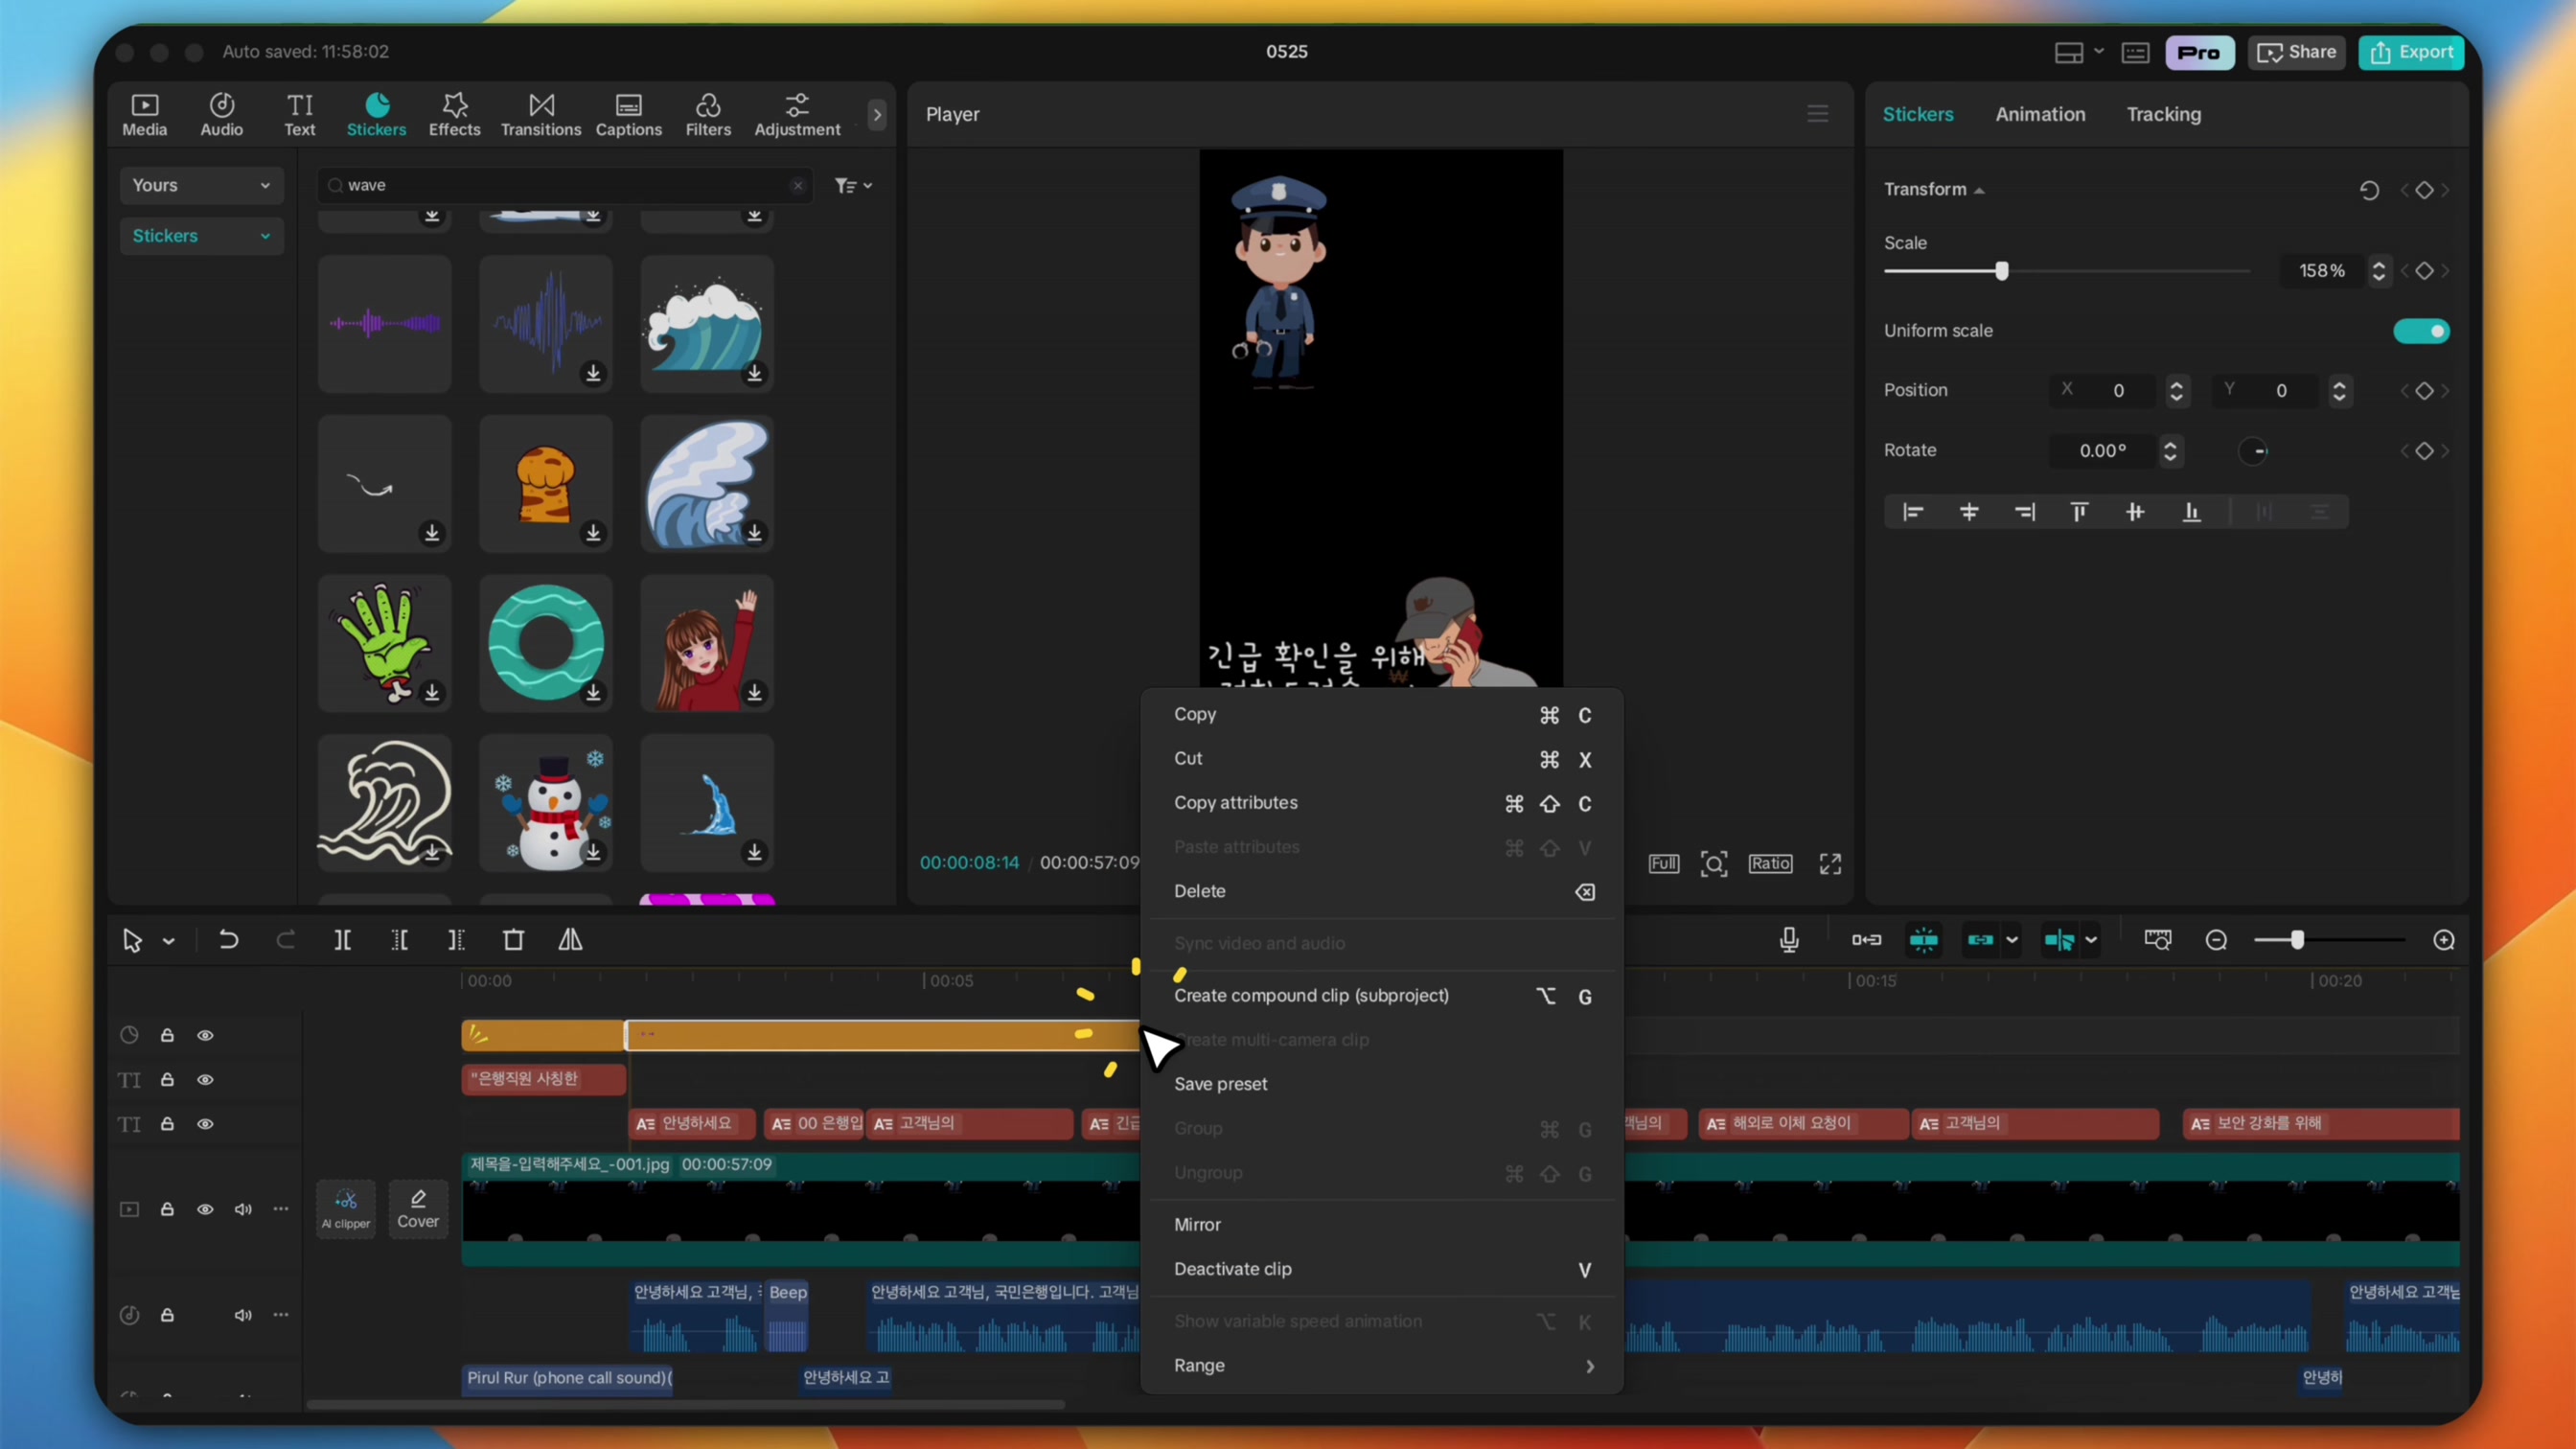This screenshot has height=1449, width=2576.
Task: Choose Copy from the context menu
Action: [x=1382, y=714]
